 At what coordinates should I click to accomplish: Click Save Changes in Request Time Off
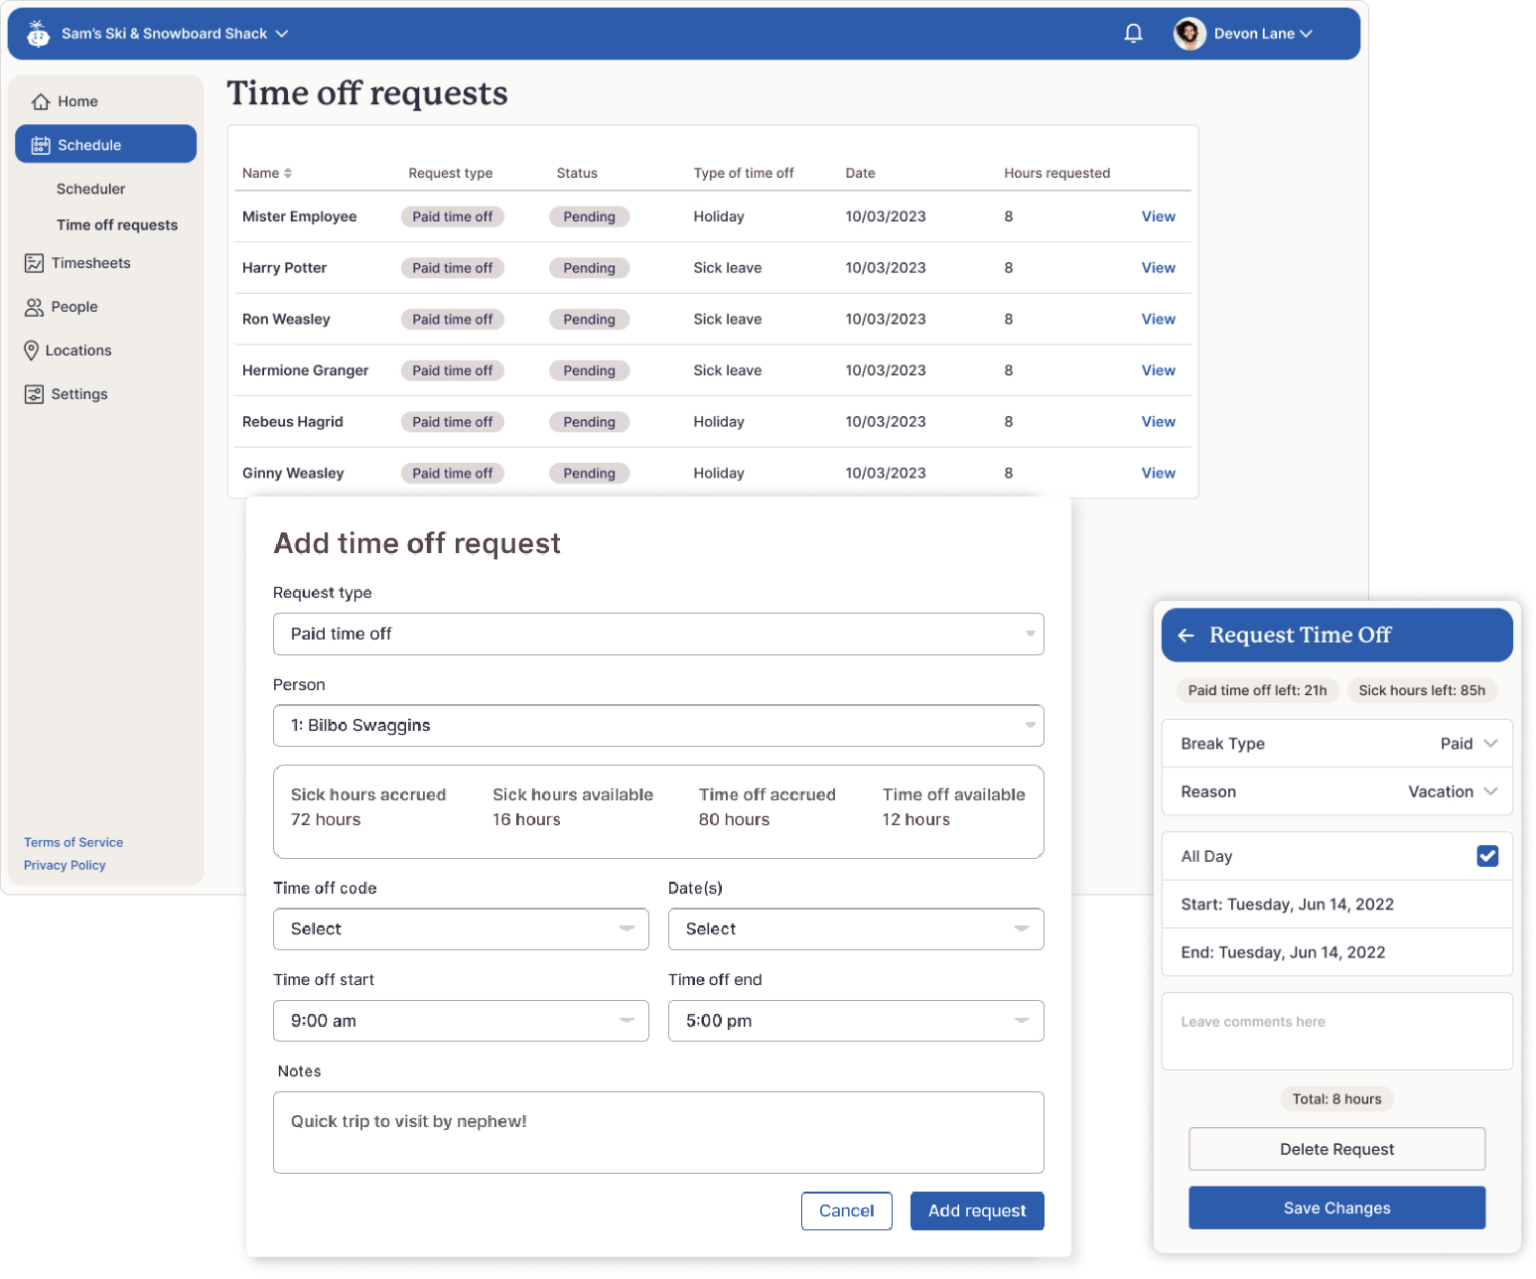pyautogui.click(x=1336, y=1207)
